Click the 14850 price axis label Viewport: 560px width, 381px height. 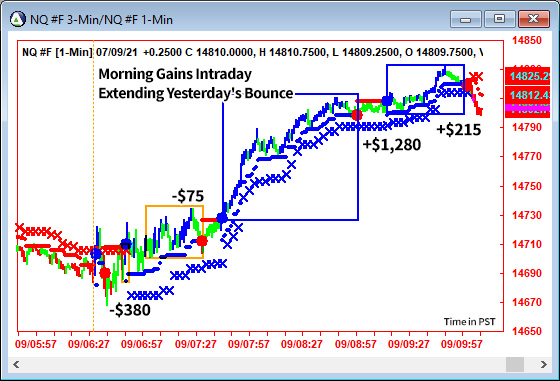pos(527,40)
